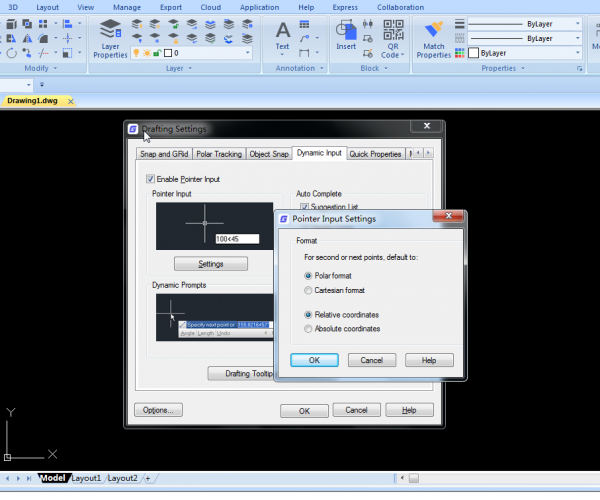Click the color grid icon in Properties
600x500 pixels.
coord(460,53)
